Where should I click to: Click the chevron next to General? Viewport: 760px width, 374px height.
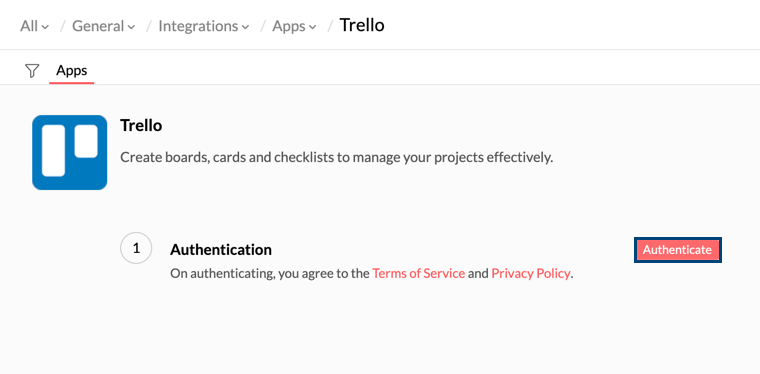pyautogui.click(x=131, y=27)
